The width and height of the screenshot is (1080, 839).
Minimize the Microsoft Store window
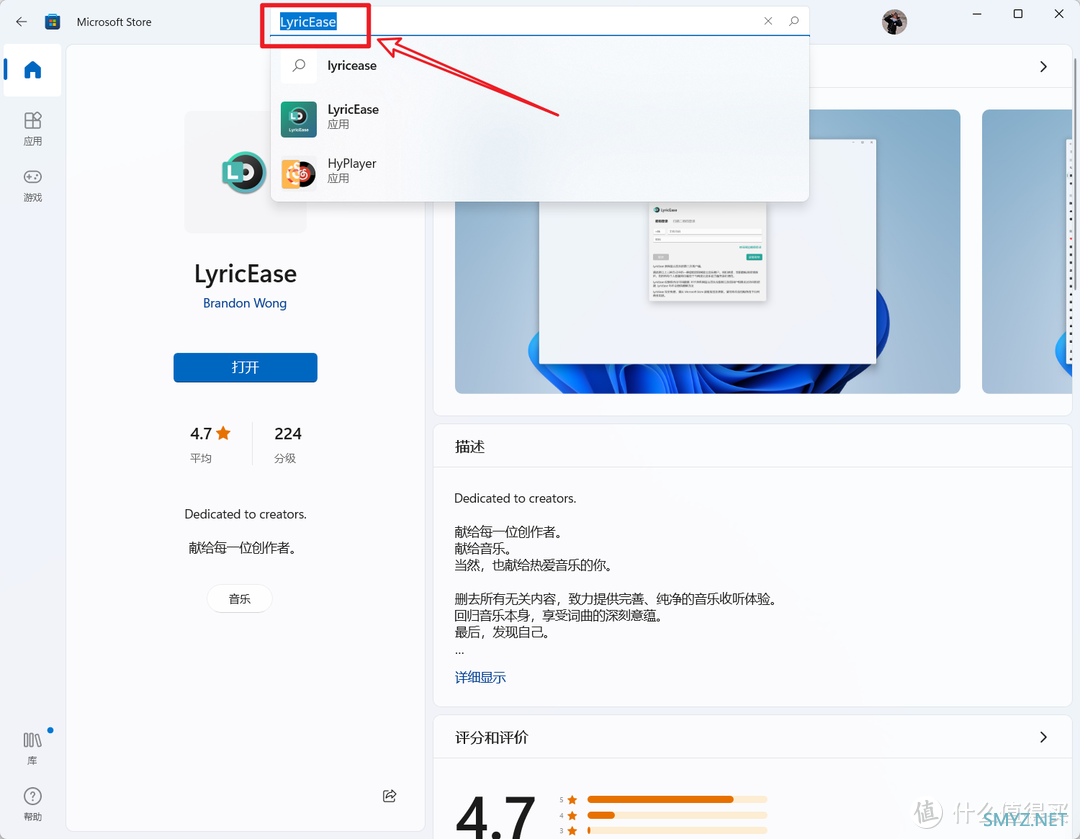(x=977, y=14)
